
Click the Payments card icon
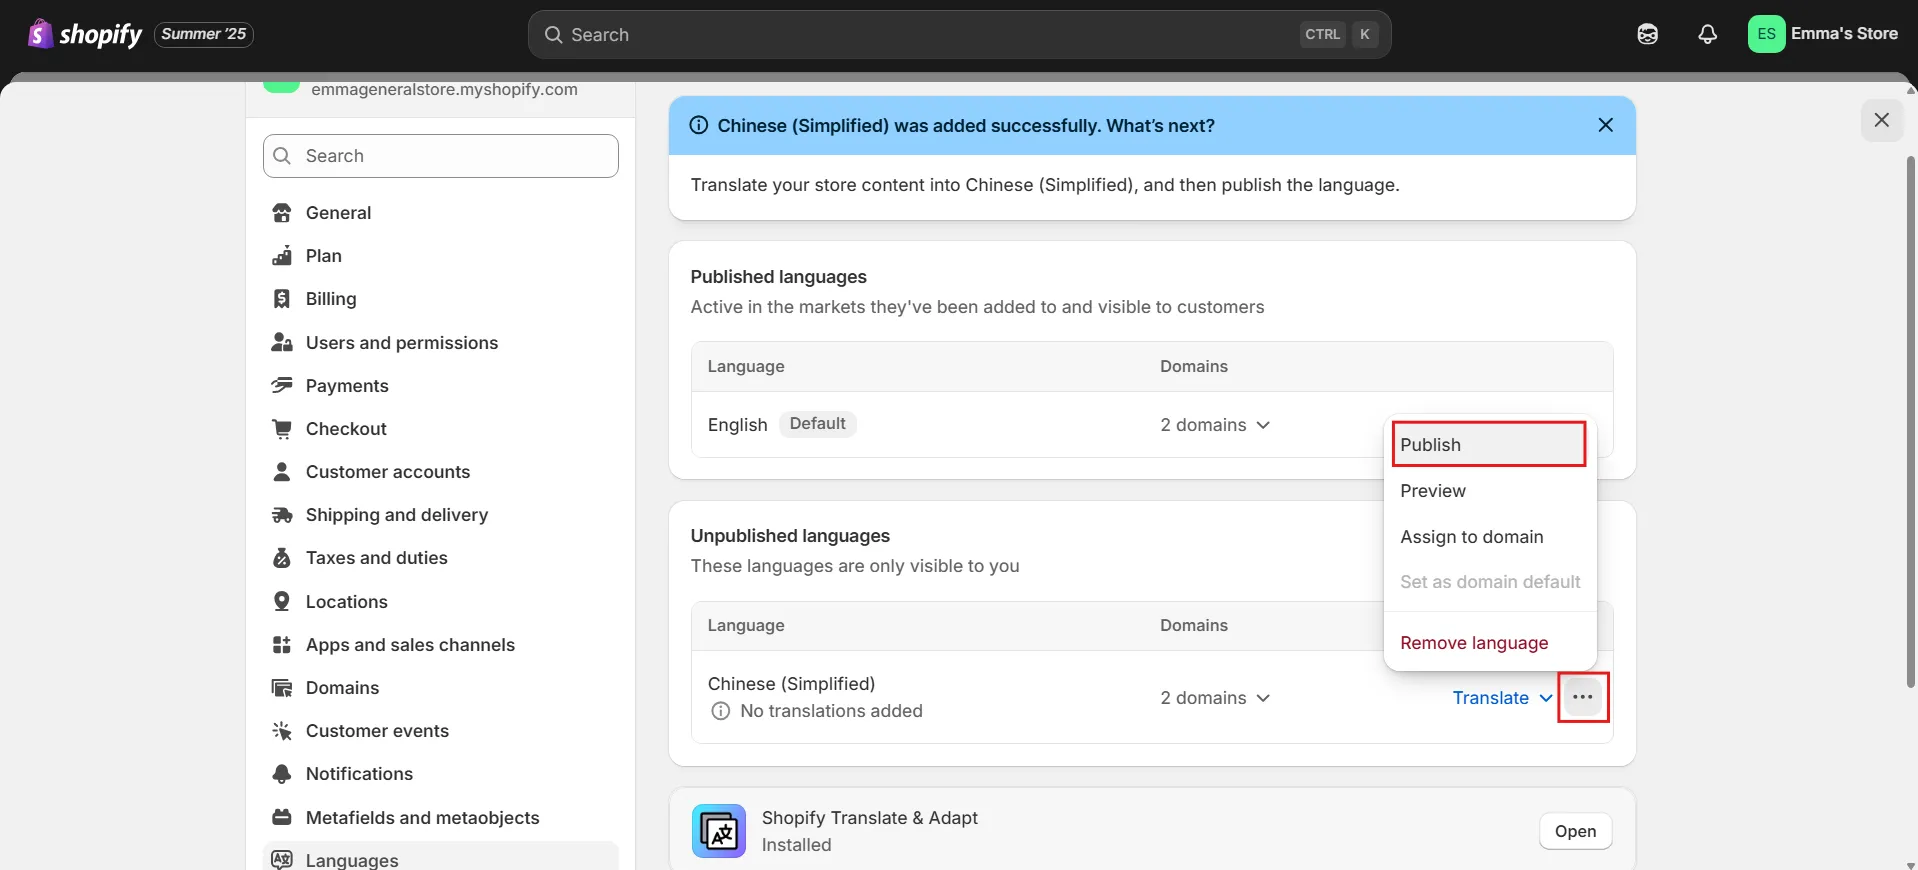point(282,386)
